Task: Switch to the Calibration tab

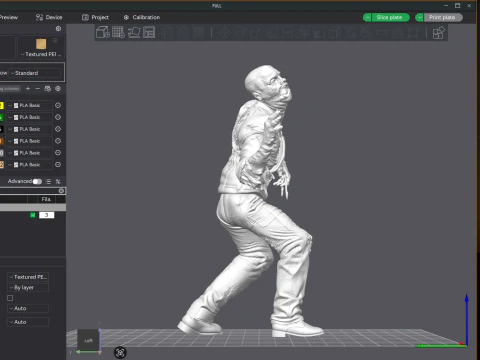Action: click(x=142, y=17)
